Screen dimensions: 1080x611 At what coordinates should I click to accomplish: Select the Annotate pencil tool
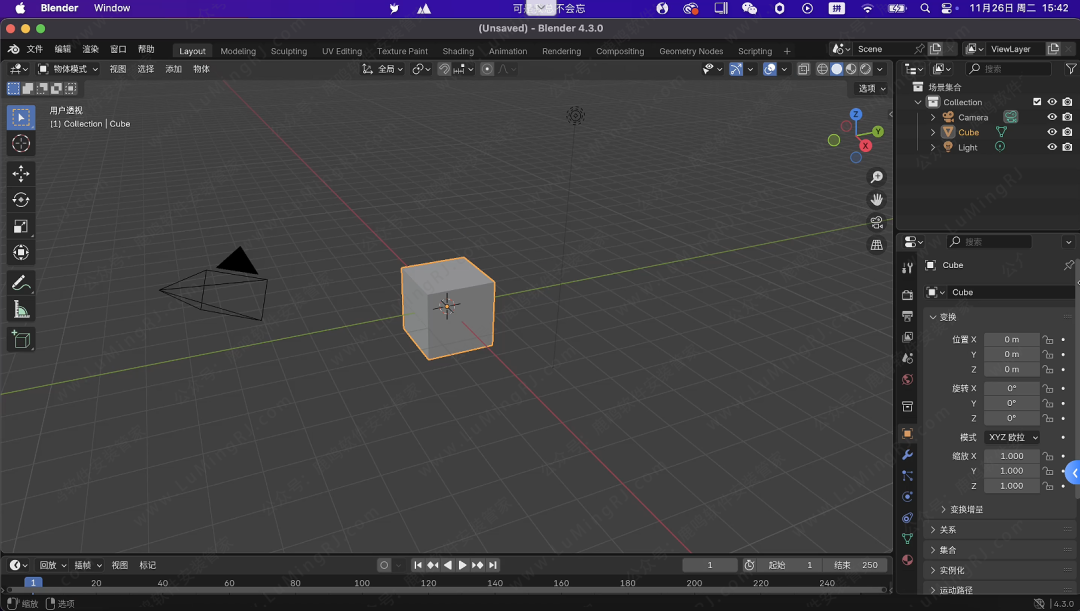click(x=21, y=284)
